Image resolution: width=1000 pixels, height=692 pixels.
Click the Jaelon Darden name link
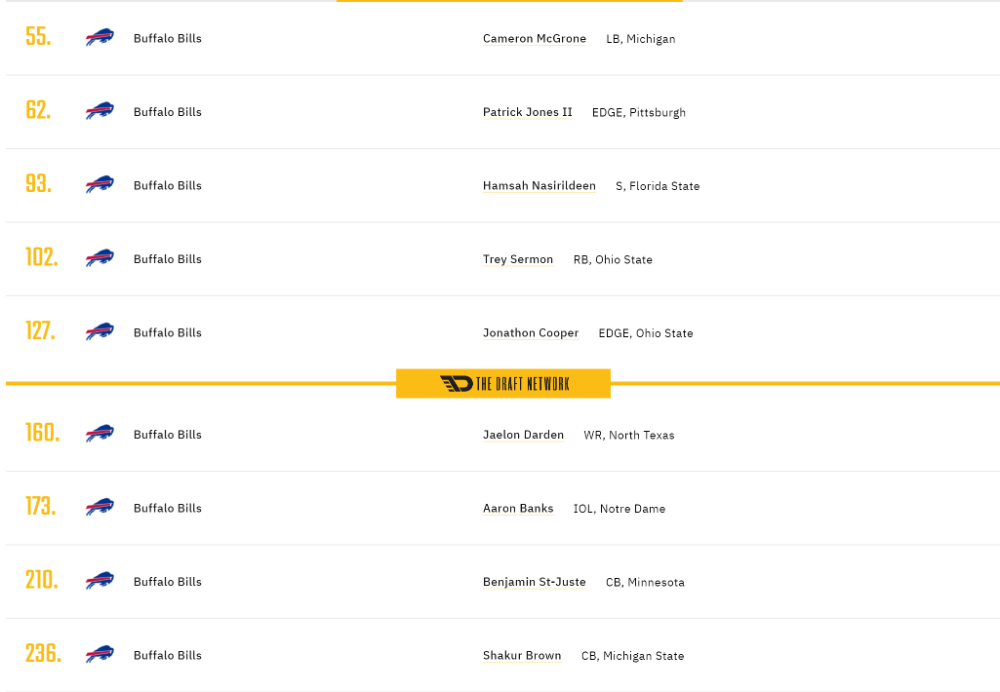pyautogui.click(x=523, y=434)
